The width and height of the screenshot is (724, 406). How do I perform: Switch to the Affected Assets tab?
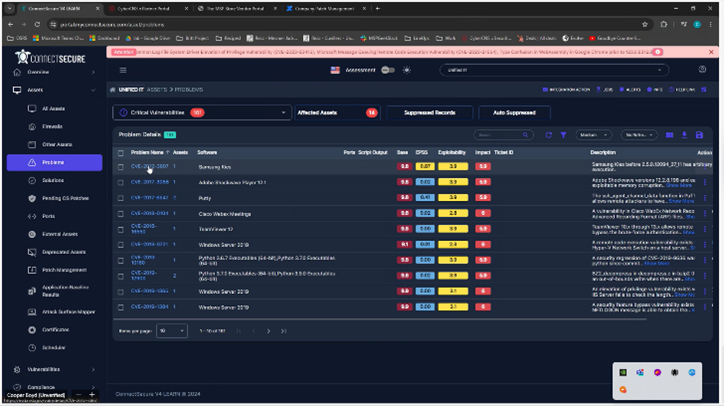point(338,113)
